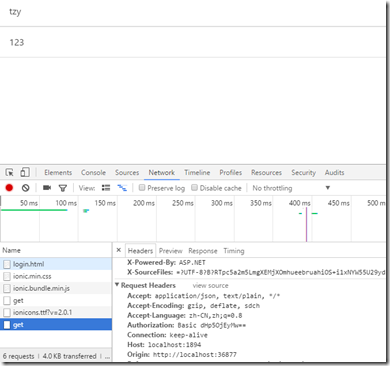390x366 pixels.
Task: Open the Timeline tab
Action: coord(197,172)
